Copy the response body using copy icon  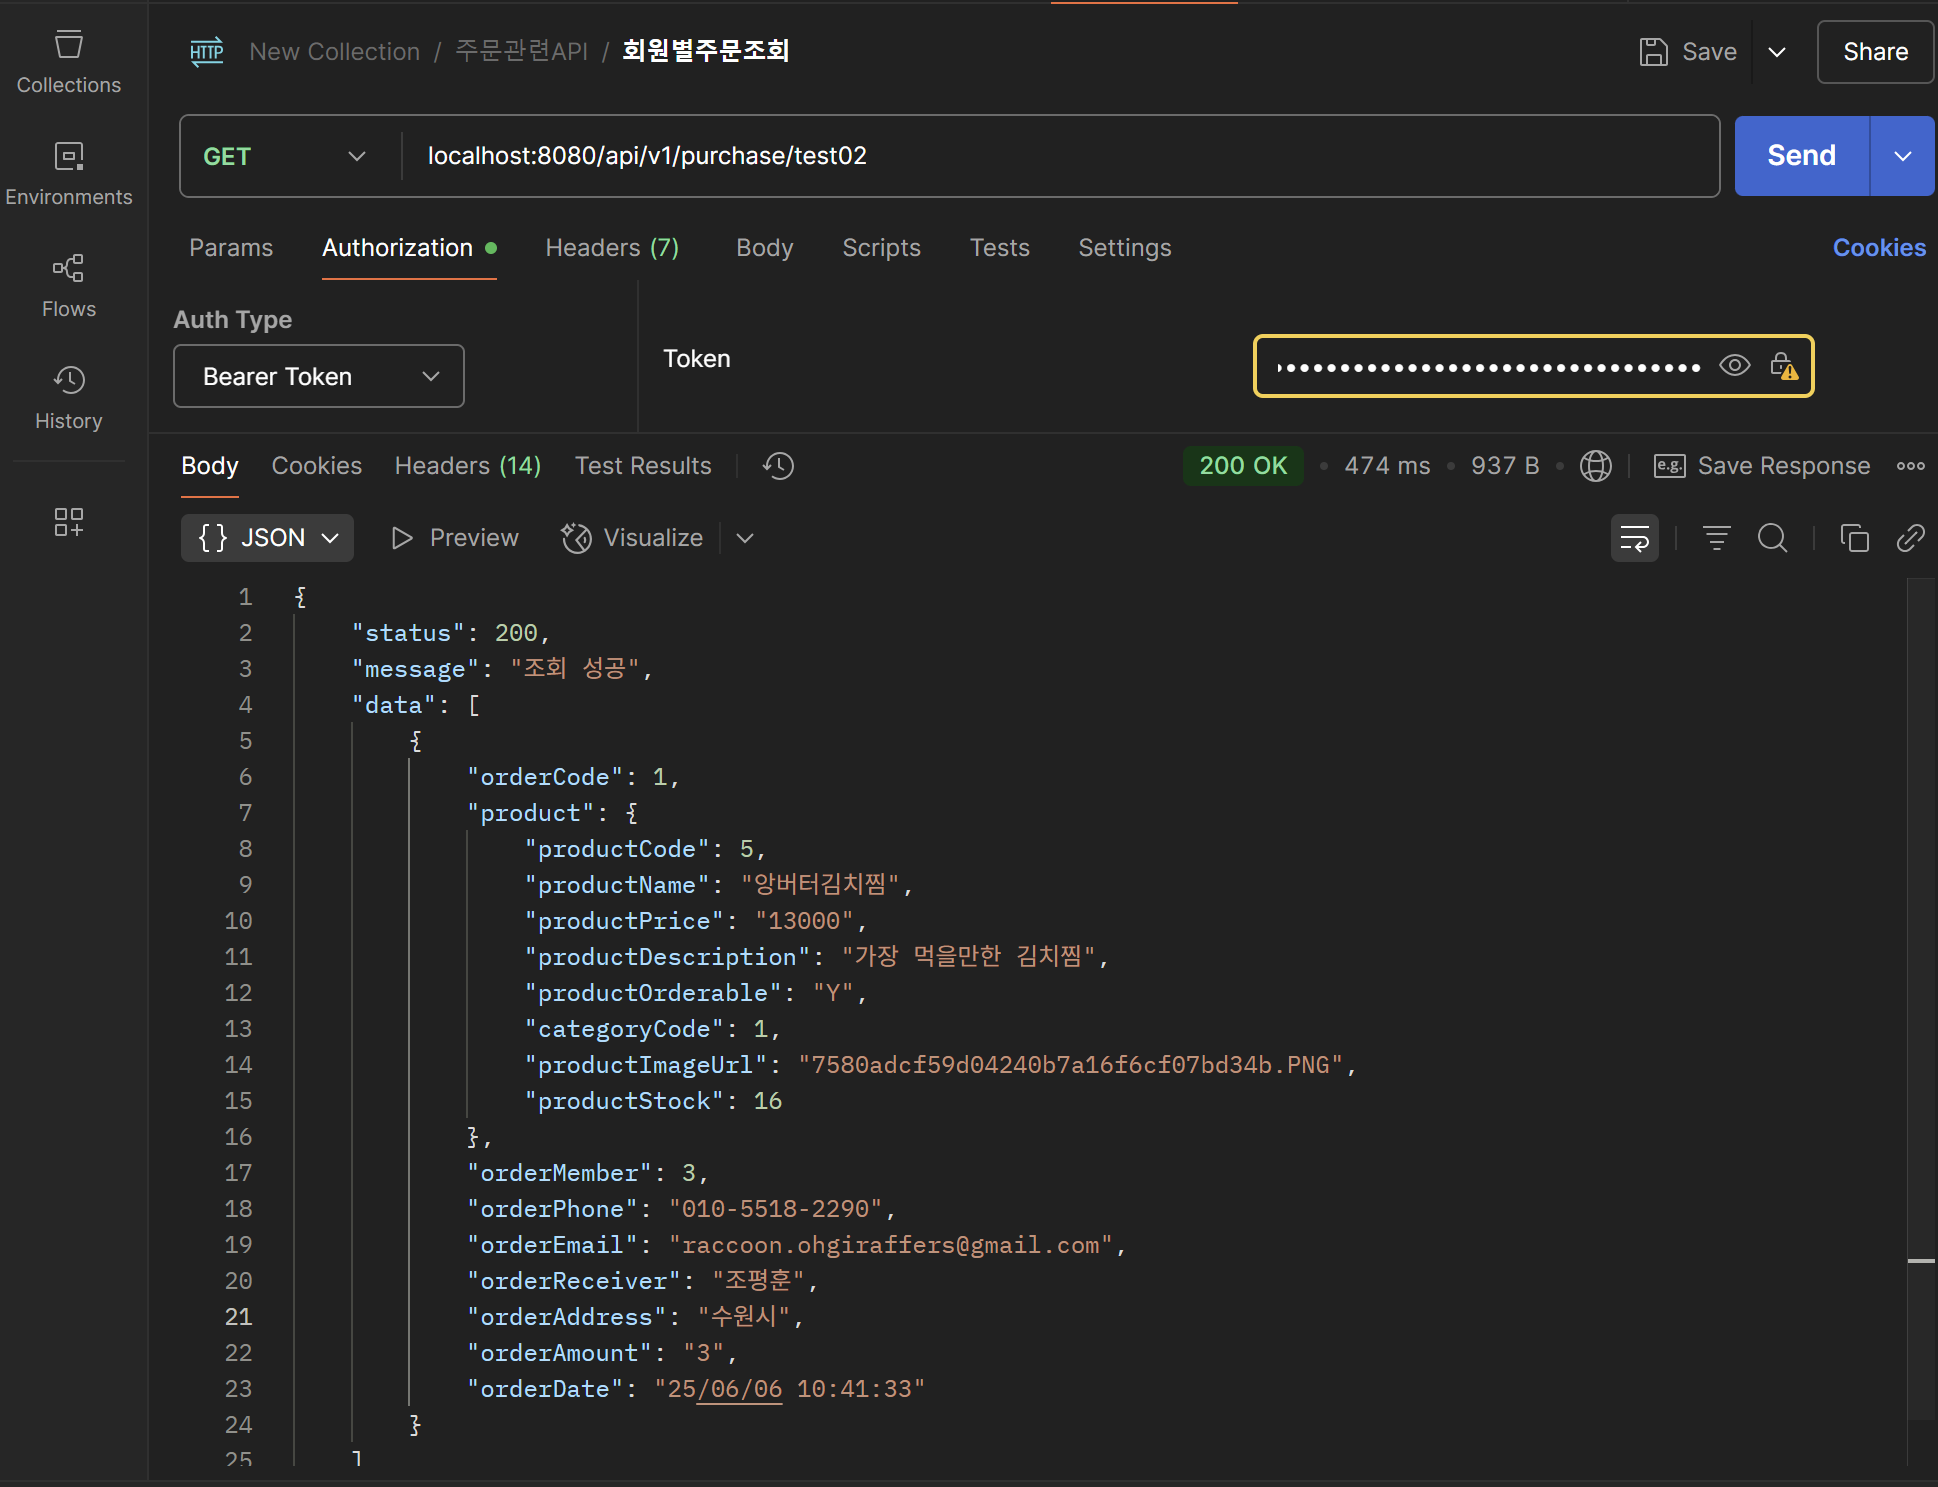click(1854, 538)
